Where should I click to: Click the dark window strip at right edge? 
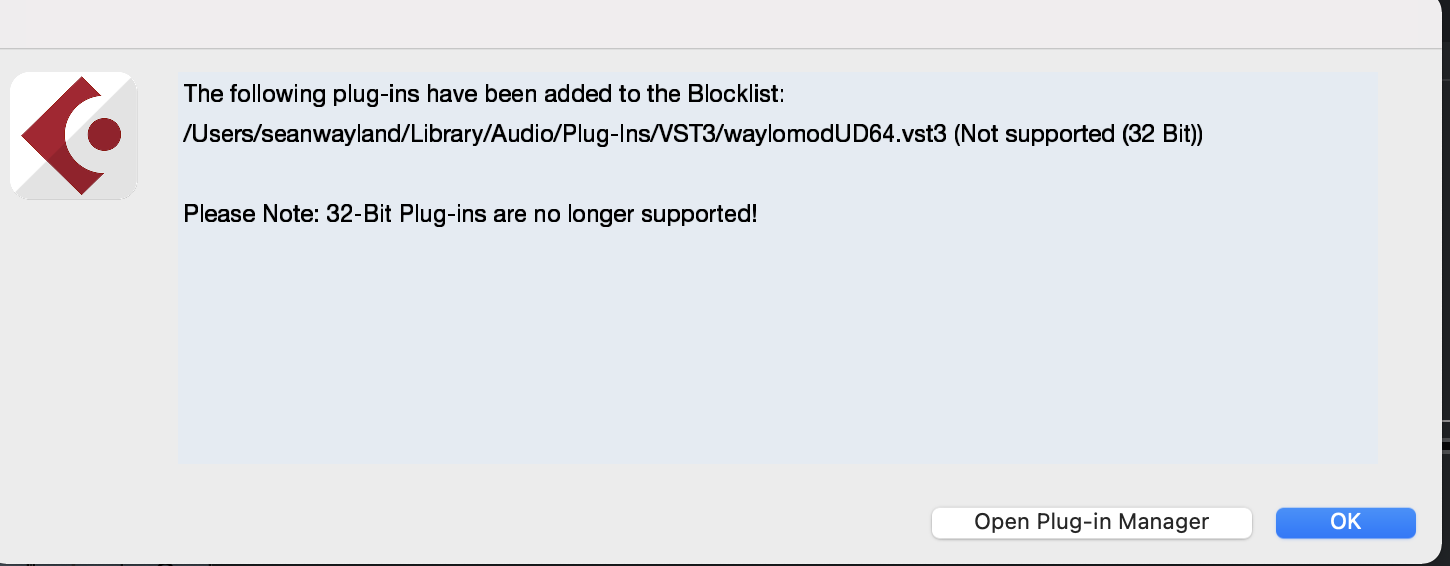pyautogui.click(x=1445, y=300)
